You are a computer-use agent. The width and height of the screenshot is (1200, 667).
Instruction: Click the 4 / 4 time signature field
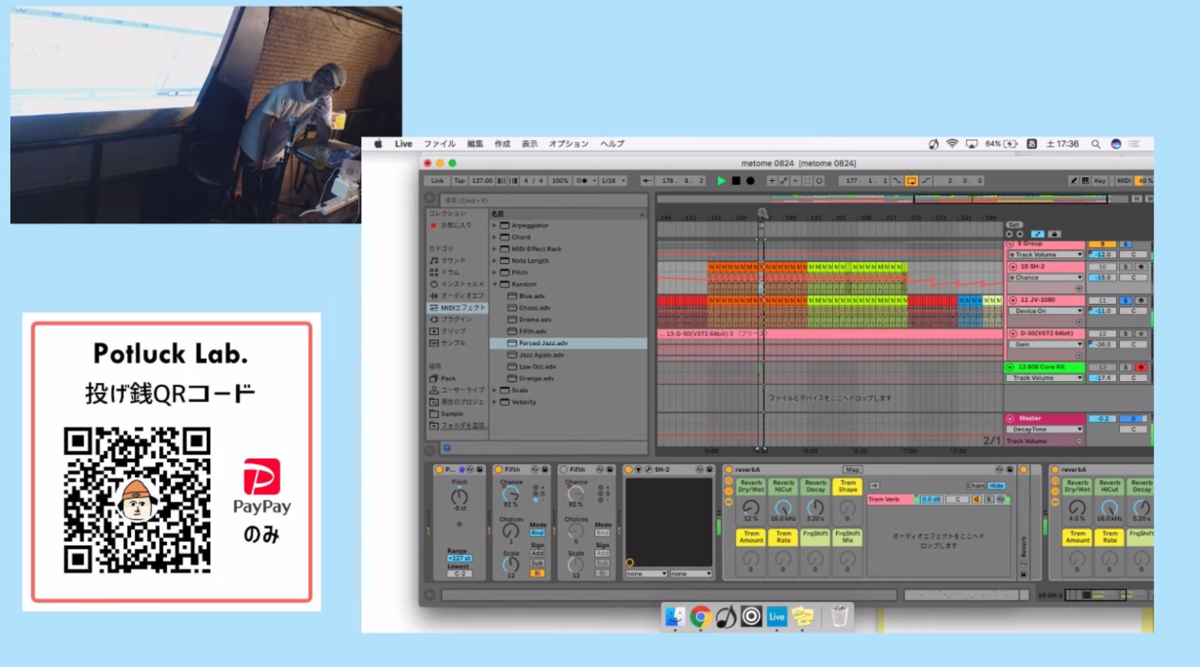click(533, 181)
